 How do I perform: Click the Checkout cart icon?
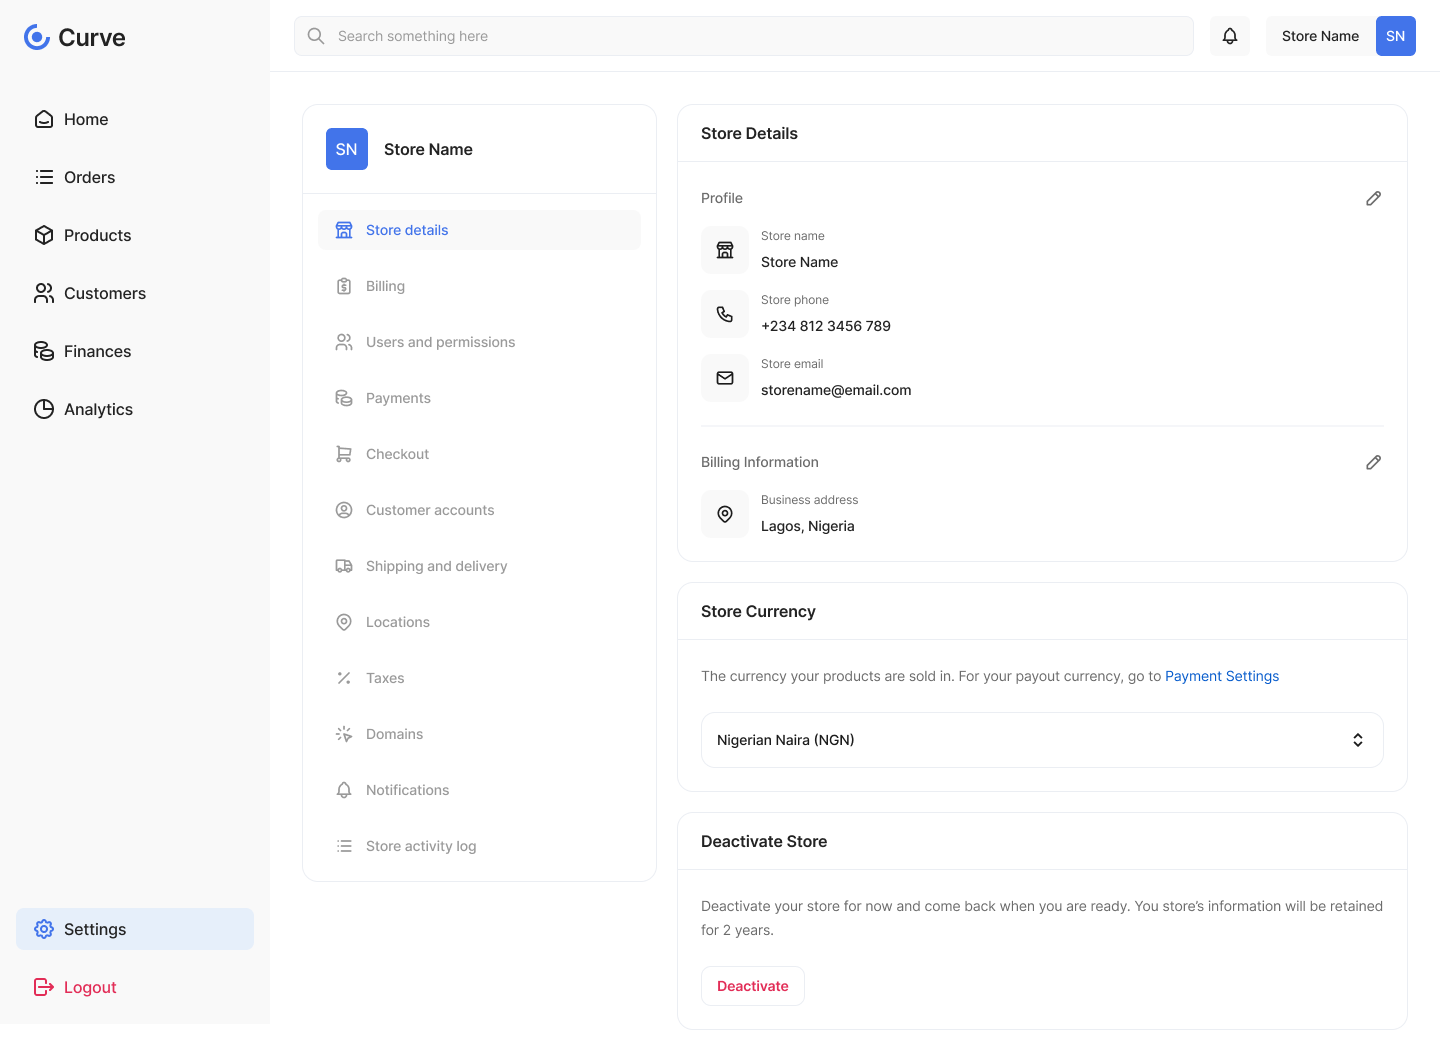point(344,454)
